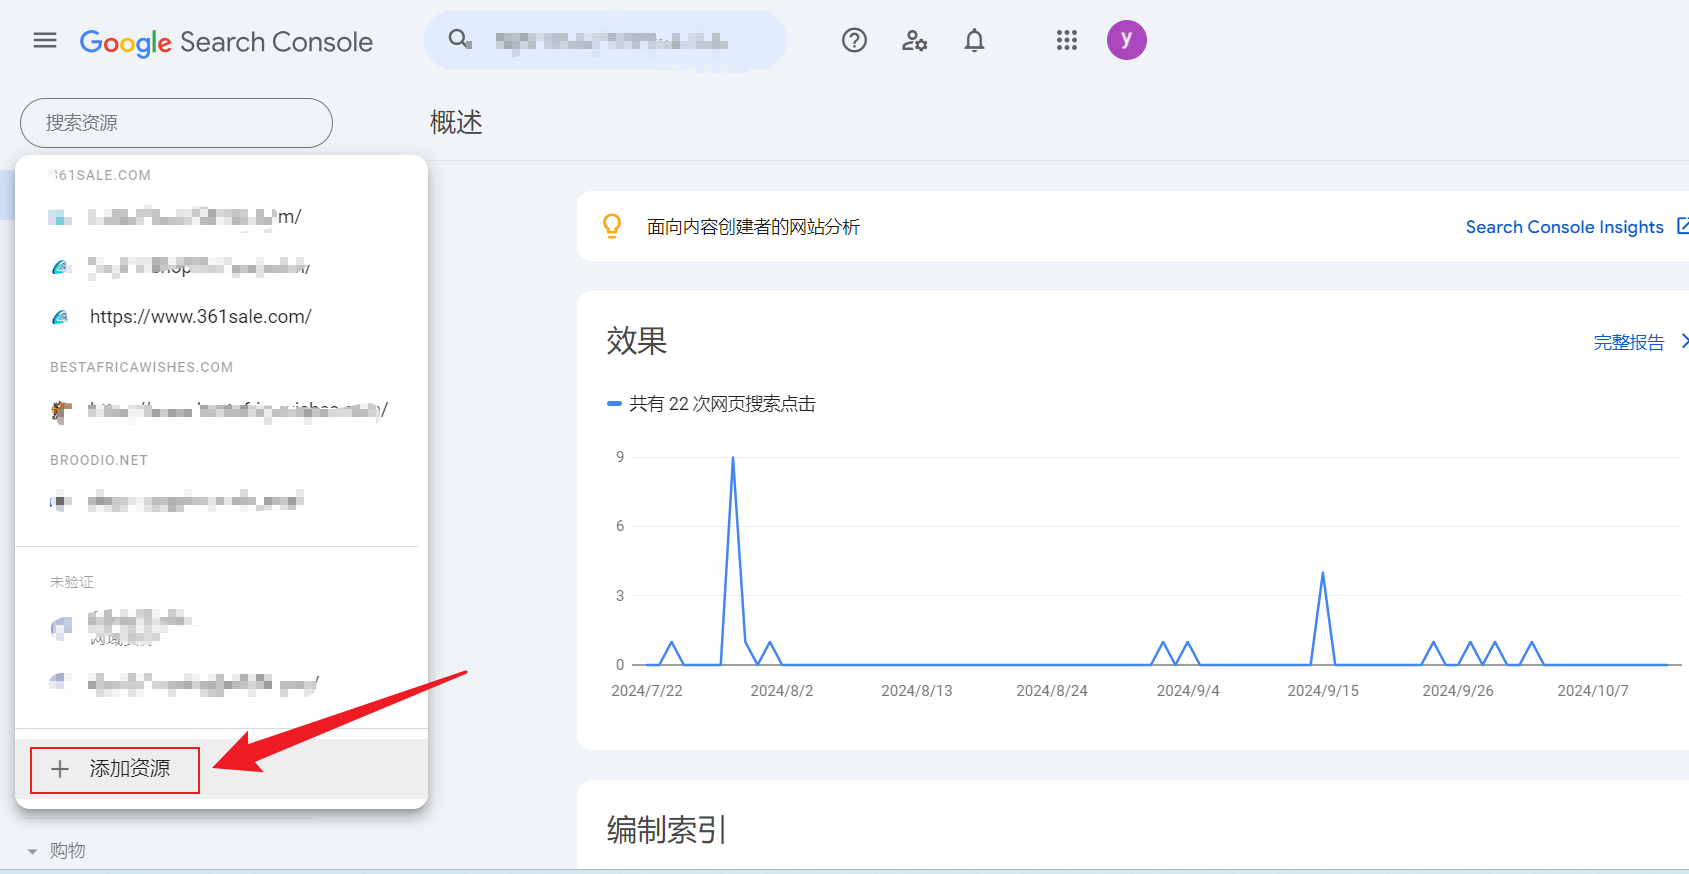Screen dimensions: 1689x874
Task: Select the property under BROODIO.NET
Action: click(195, 501)
